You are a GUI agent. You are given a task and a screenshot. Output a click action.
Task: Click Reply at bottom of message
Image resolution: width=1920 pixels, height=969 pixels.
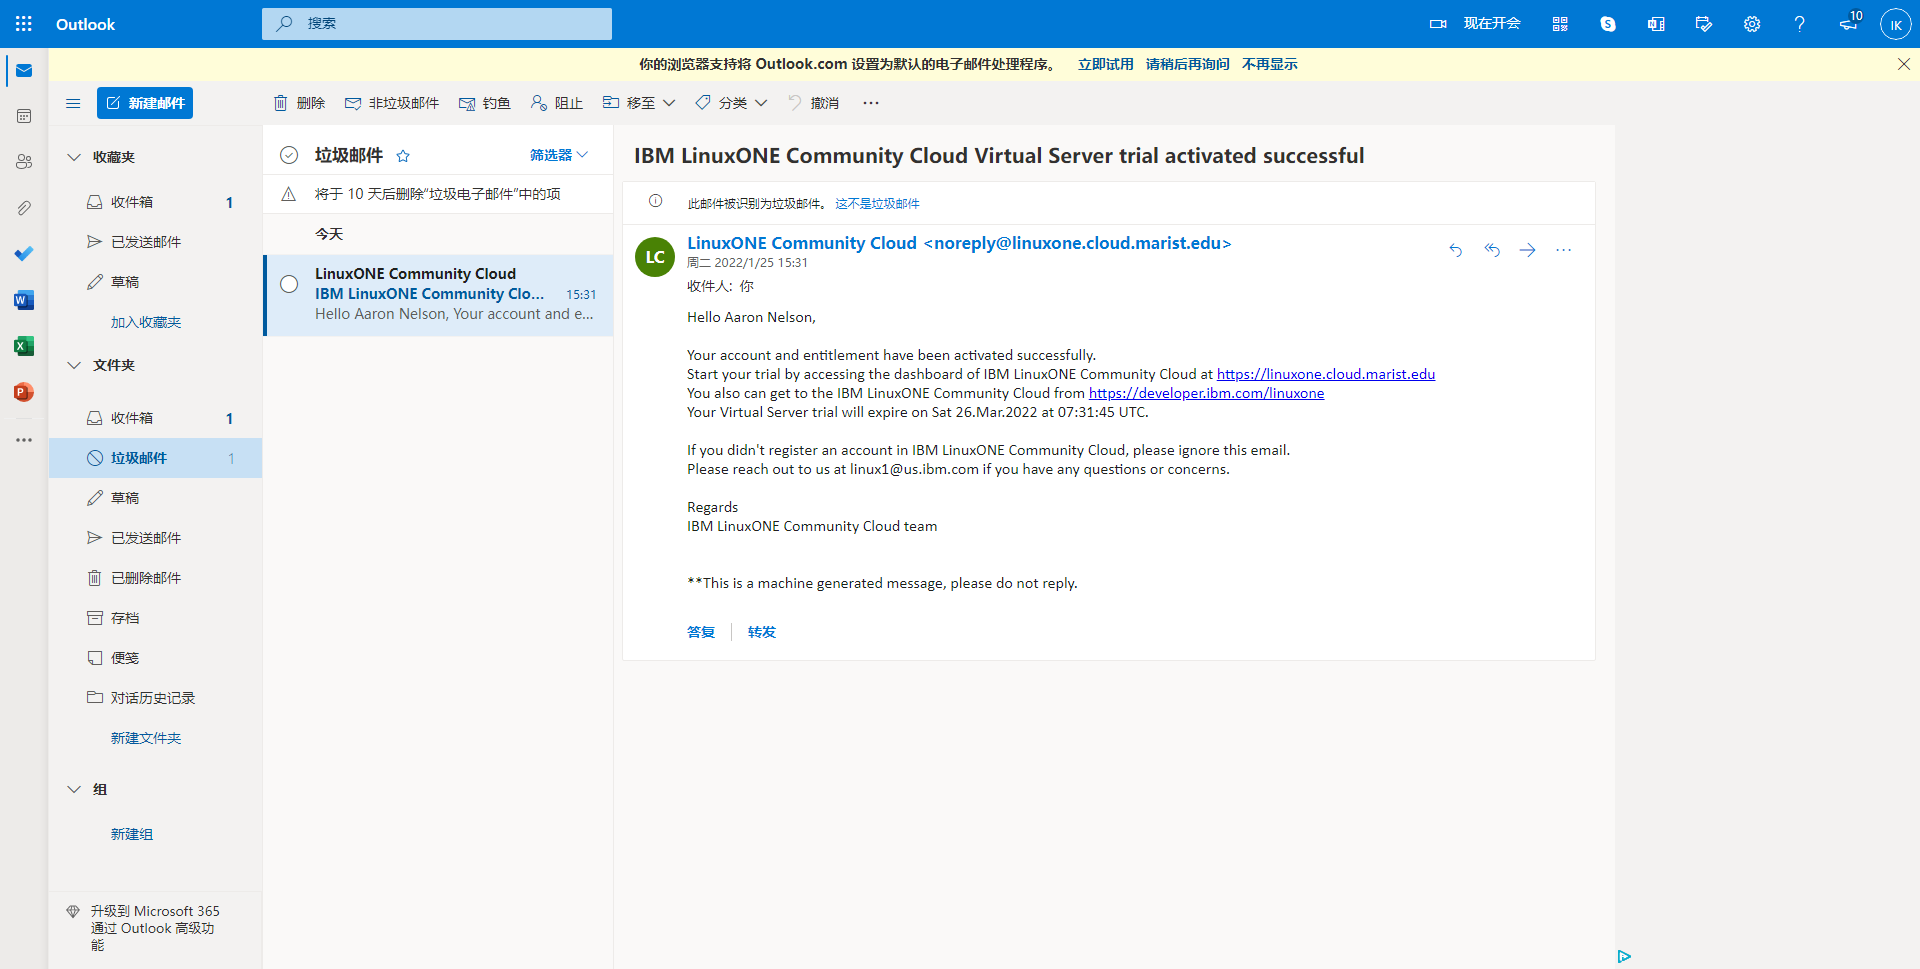(701, 632)
